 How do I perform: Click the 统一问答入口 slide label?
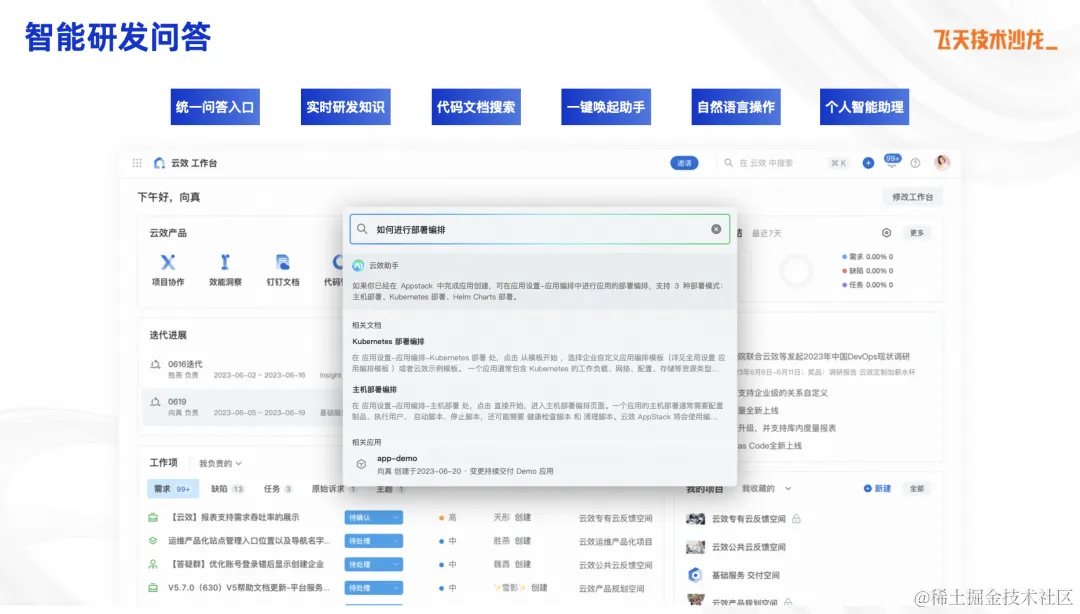coord(215,107)
